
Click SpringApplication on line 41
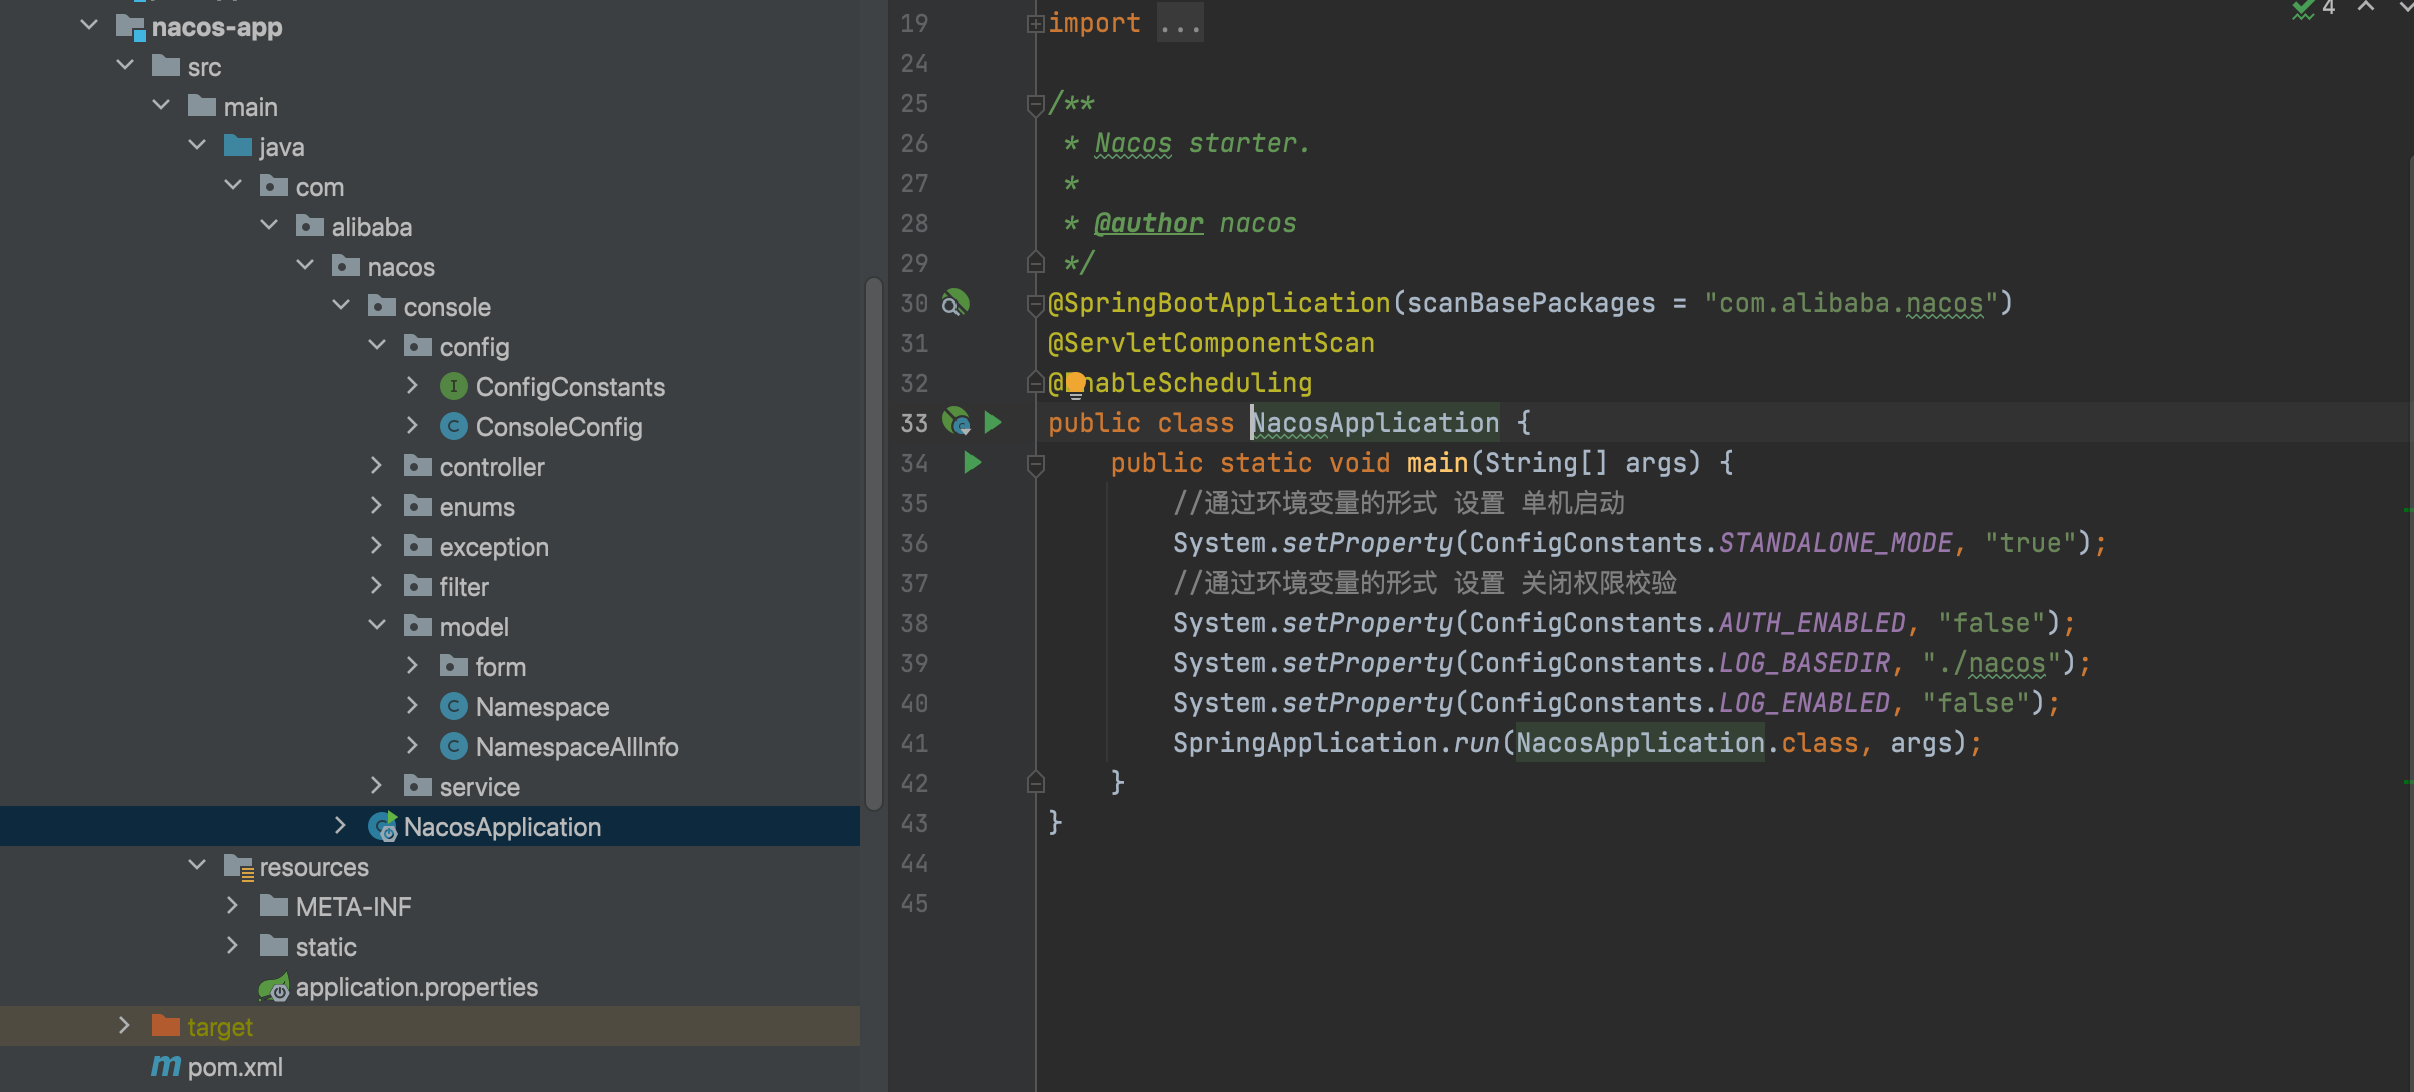tap(1305, 743)
